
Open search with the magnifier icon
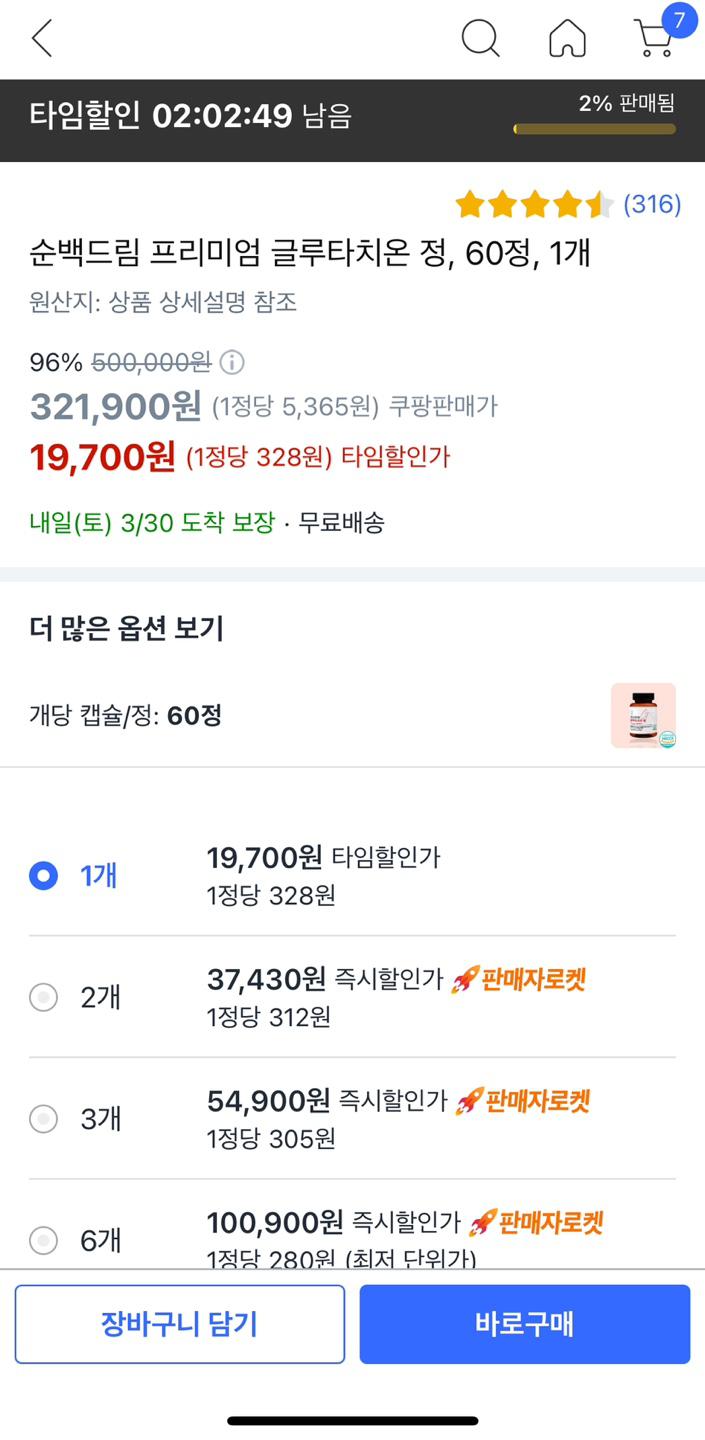(x=480, y=39)
